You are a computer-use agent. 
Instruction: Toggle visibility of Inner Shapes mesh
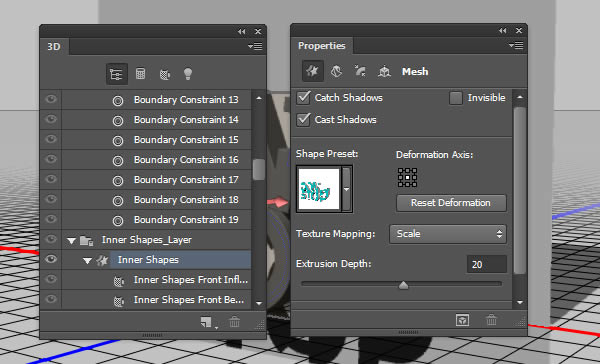point(51,260)
